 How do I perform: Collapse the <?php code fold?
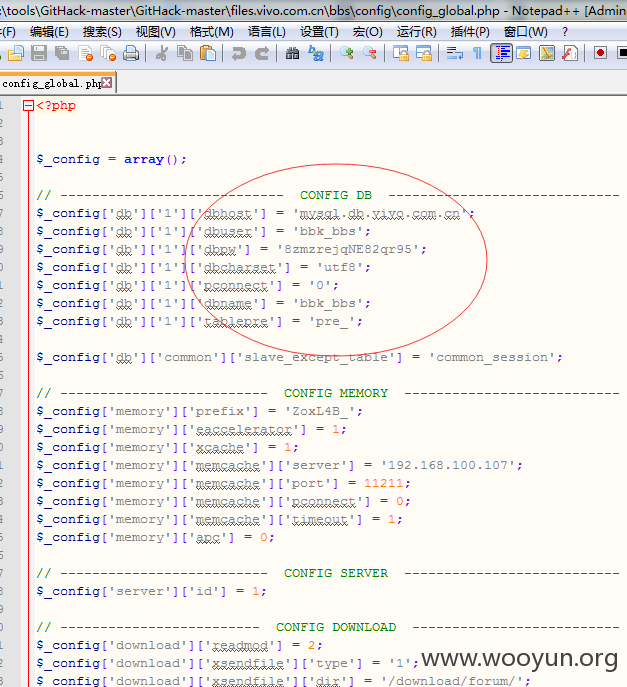tap(28, 106)
